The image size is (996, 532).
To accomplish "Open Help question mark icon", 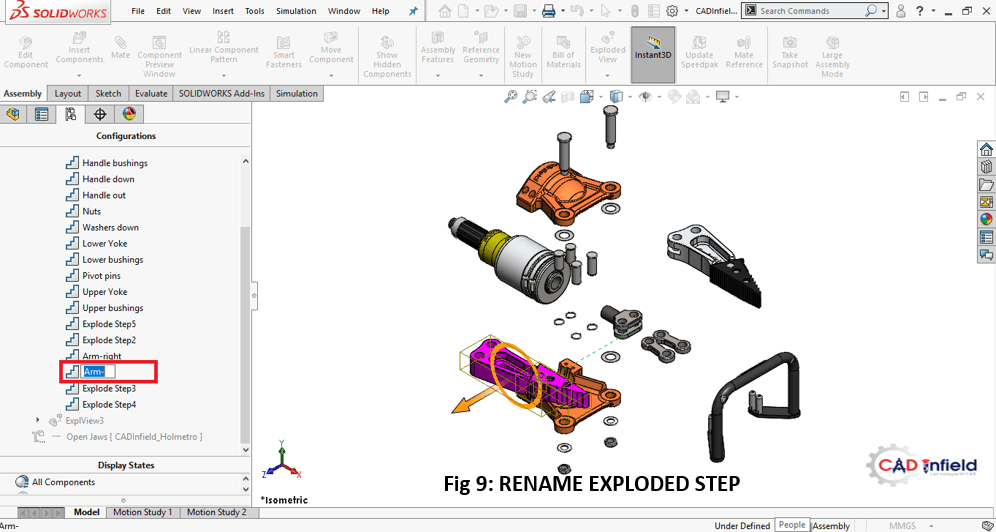I will [x=920, y=11].
